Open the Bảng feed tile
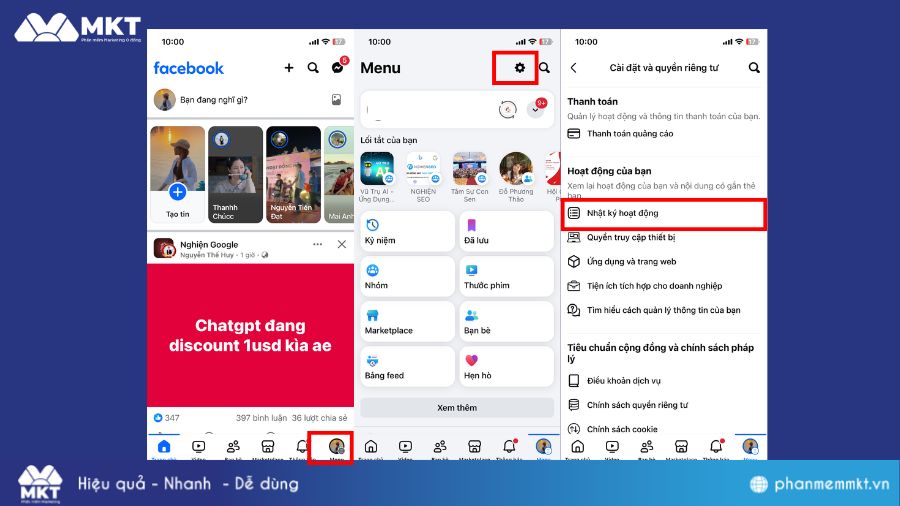This screenshot has height=506, width=900. point(408,366)
